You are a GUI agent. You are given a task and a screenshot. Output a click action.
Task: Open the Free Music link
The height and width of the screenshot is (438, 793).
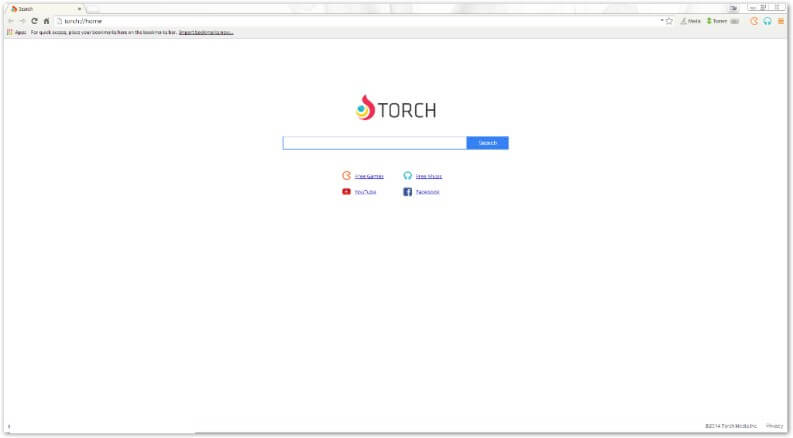[429, 176]
